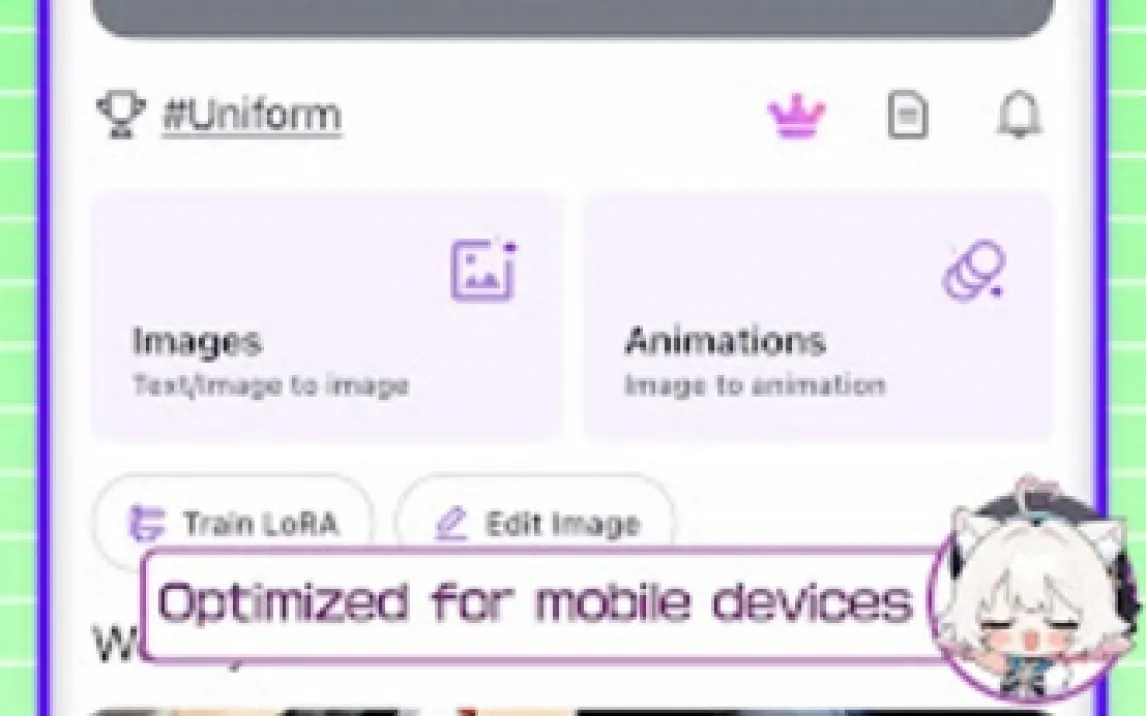Open the bottom-right image thumbnail
Screen dimensions: 1146x716
pyautogui.click(x=800, y=711)
